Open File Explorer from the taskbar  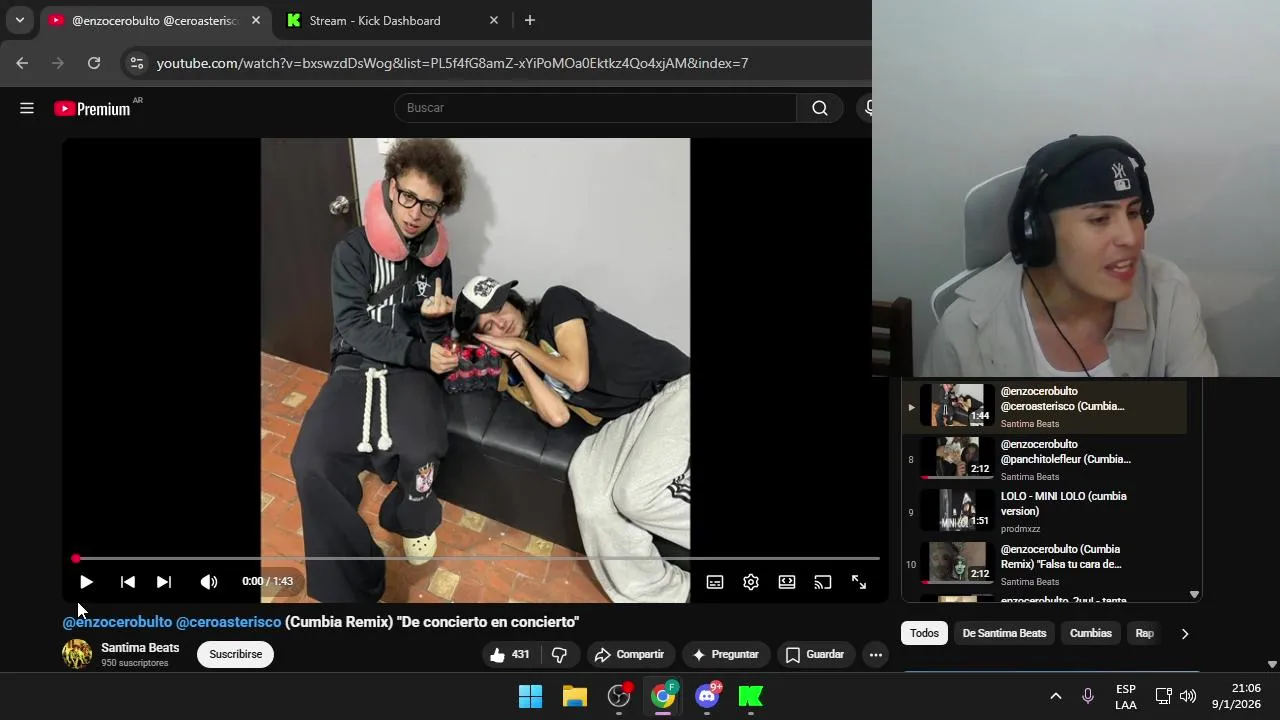coord(575,696)
